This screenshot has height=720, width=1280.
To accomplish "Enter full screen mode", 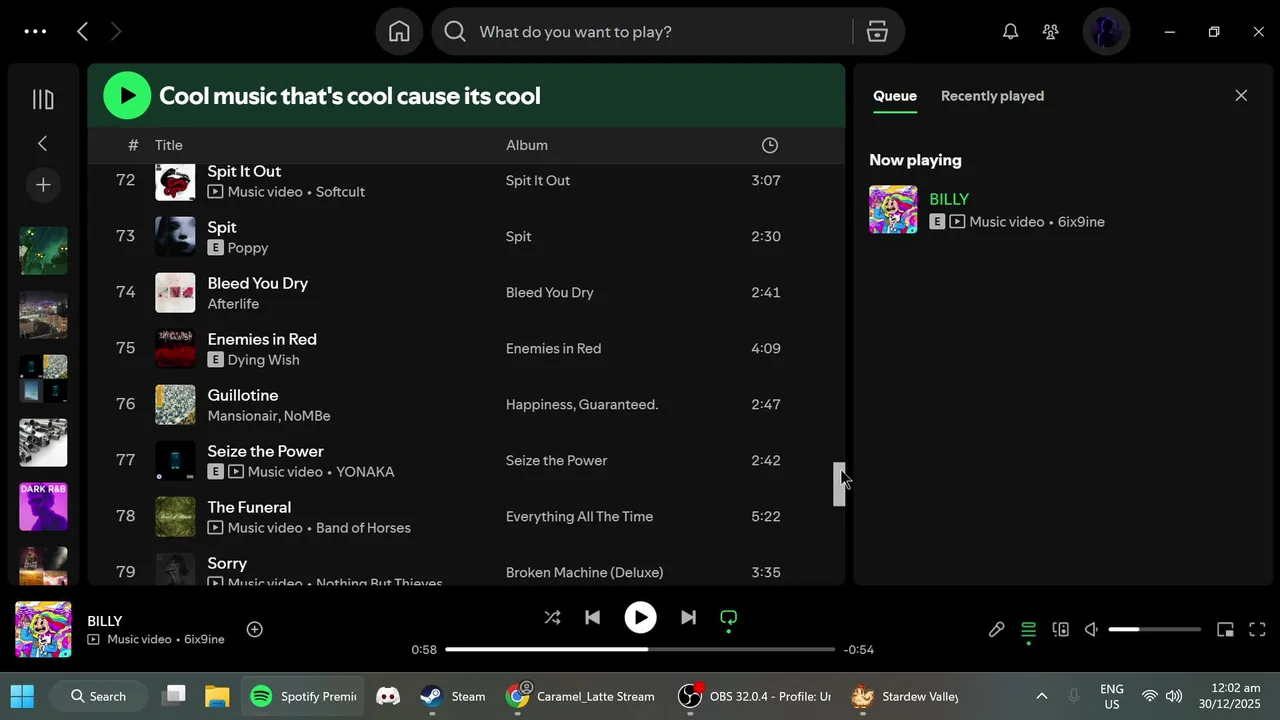I will tap(1257, 629).
